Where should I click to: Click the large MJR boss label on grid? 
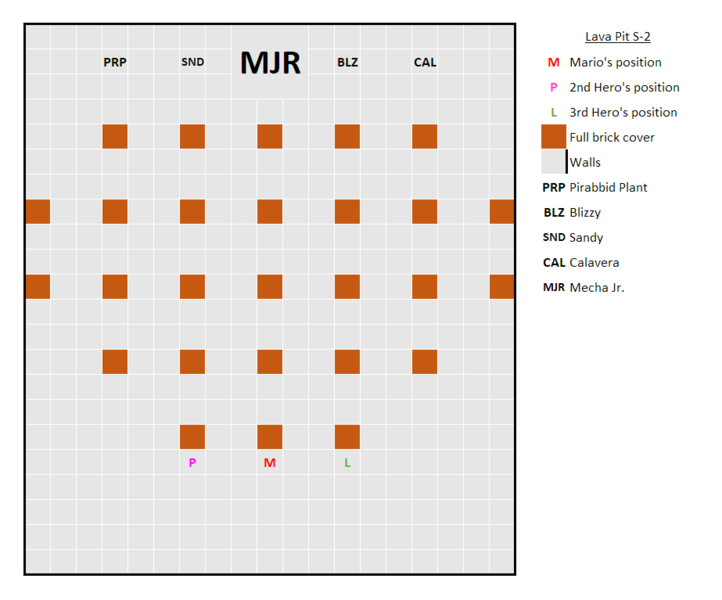tap(270, 63)
